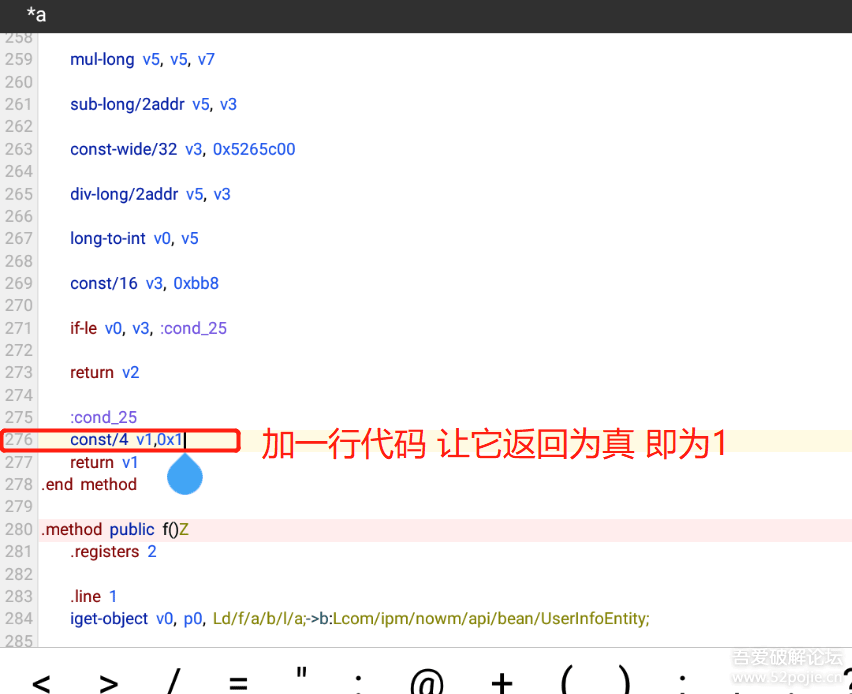Image resolution: width=852 pixels, height=694 pixels.
Task: Insert a "/" using the symbol bar
Action: [172, 680]
